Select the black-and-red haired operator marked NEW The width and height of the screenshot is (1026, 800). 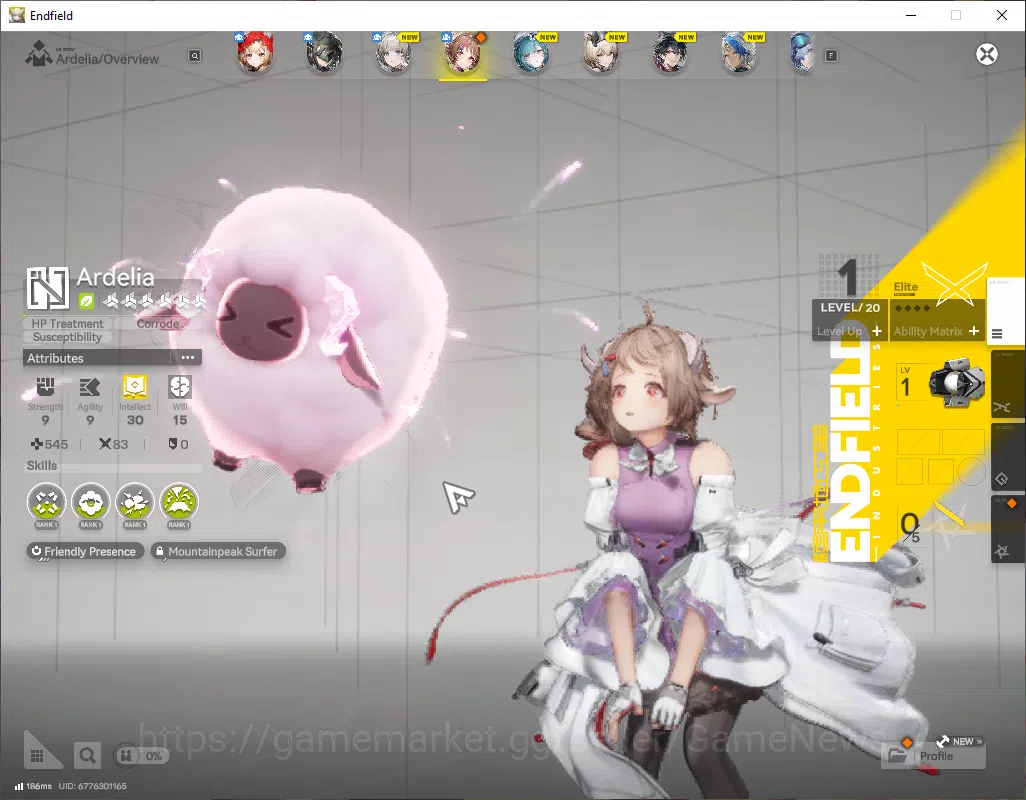pyautogui.click(x=671, y=54)
